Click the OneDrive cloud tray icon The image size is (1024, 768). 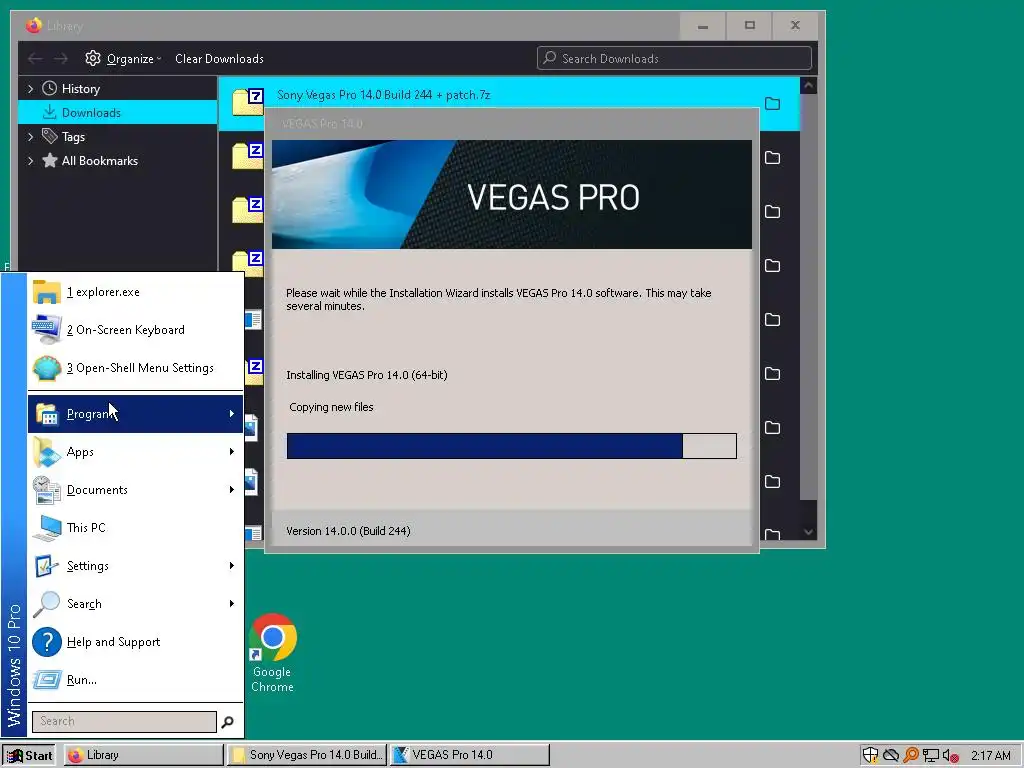point(891,756)
